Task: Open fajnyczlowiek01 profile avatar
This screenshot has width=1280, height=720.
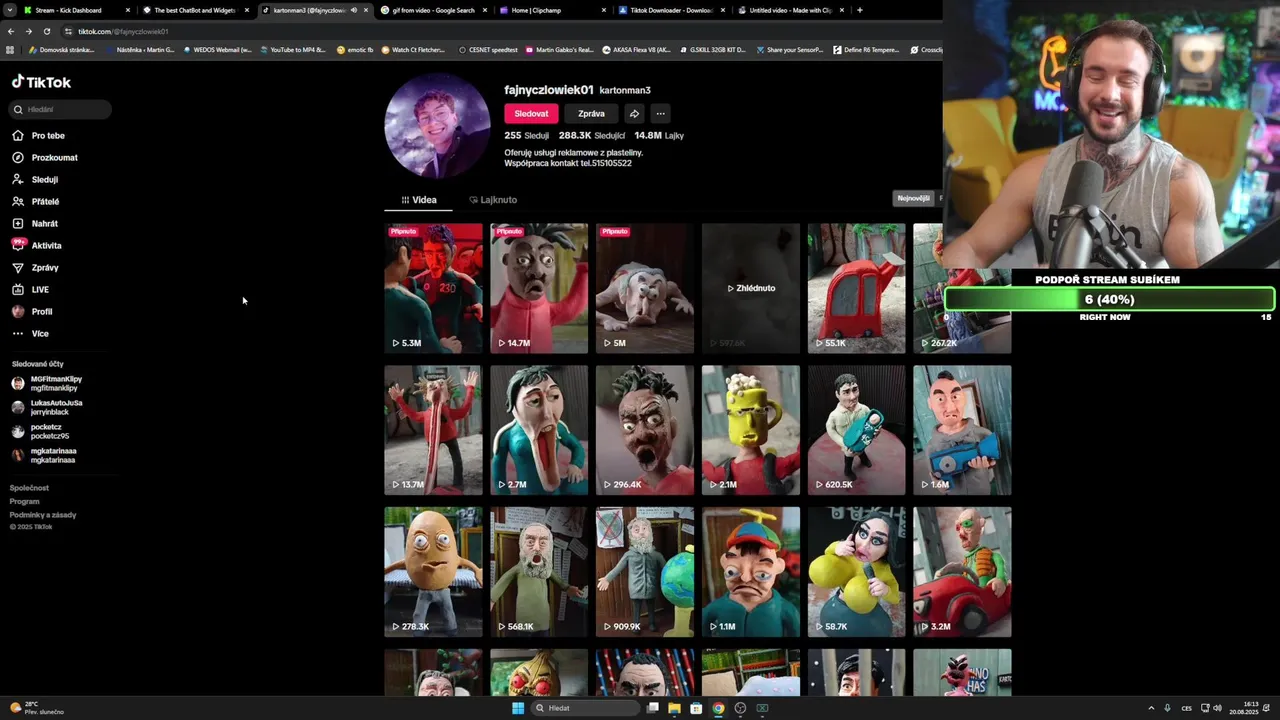Action: (x=437, y=125)
